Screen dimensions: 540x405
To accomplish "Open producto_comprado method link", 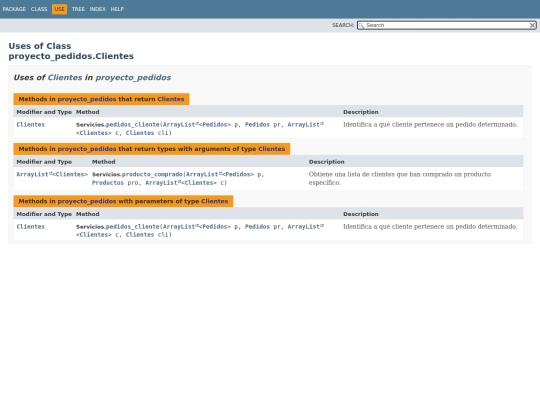I will click(152, 174).
